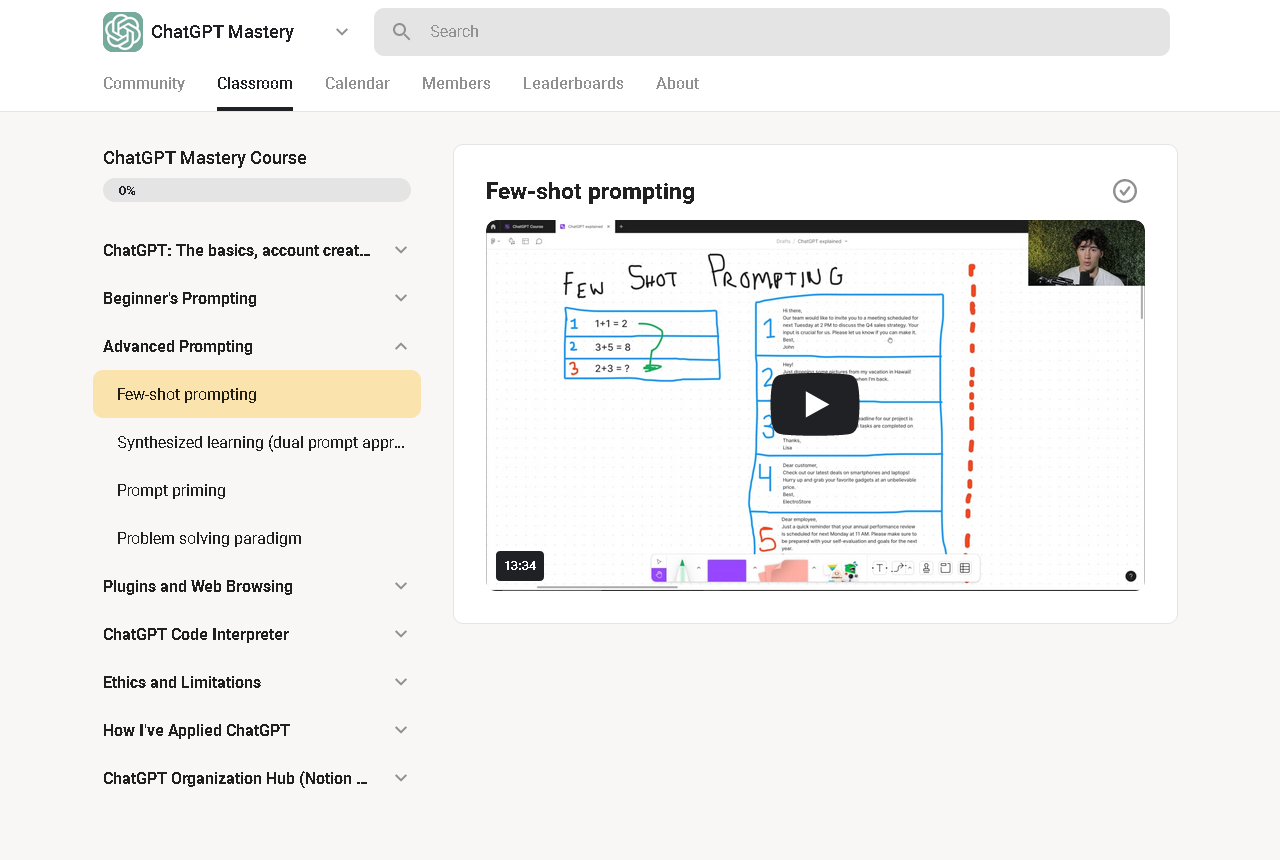Expand Plugins and Web Browsing chevron
Screen dimensions: 1280x860
click(x=401, y=586)
